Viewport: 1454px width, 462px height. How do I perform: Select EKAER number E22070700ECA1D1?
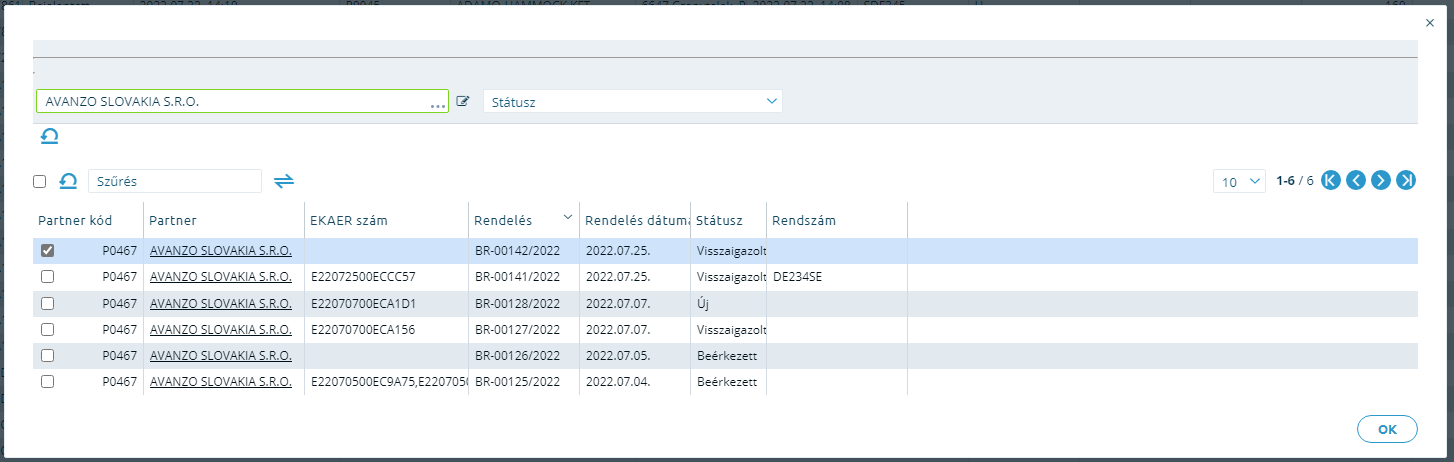(x=363, y=303)
